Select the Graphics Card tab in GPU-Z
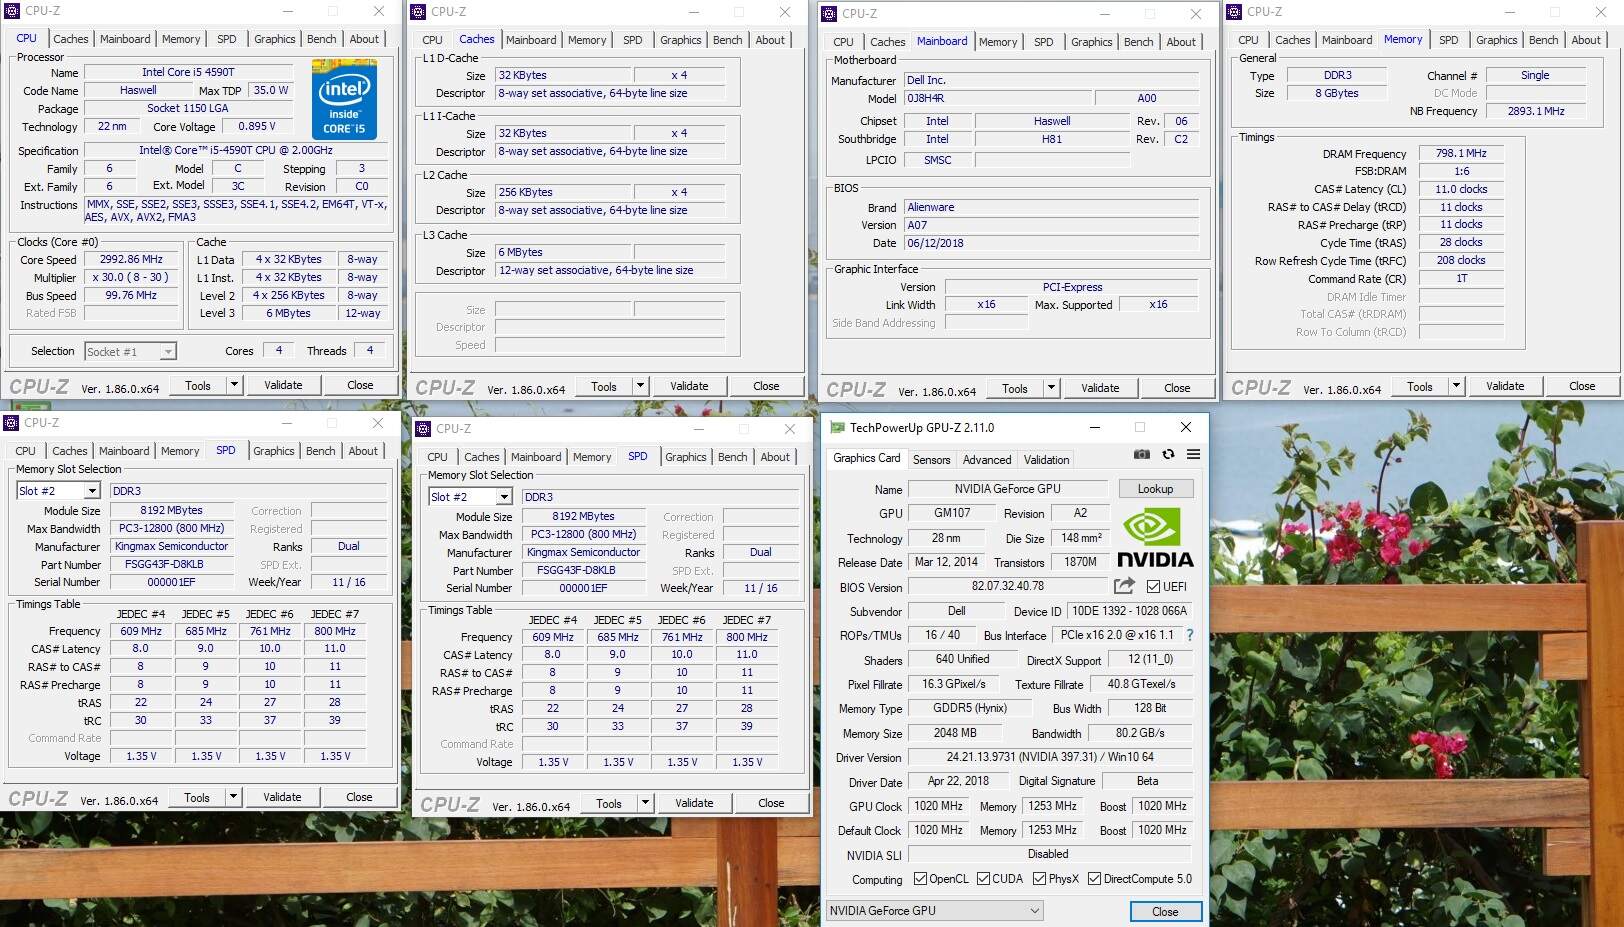 tap(867, 458)
